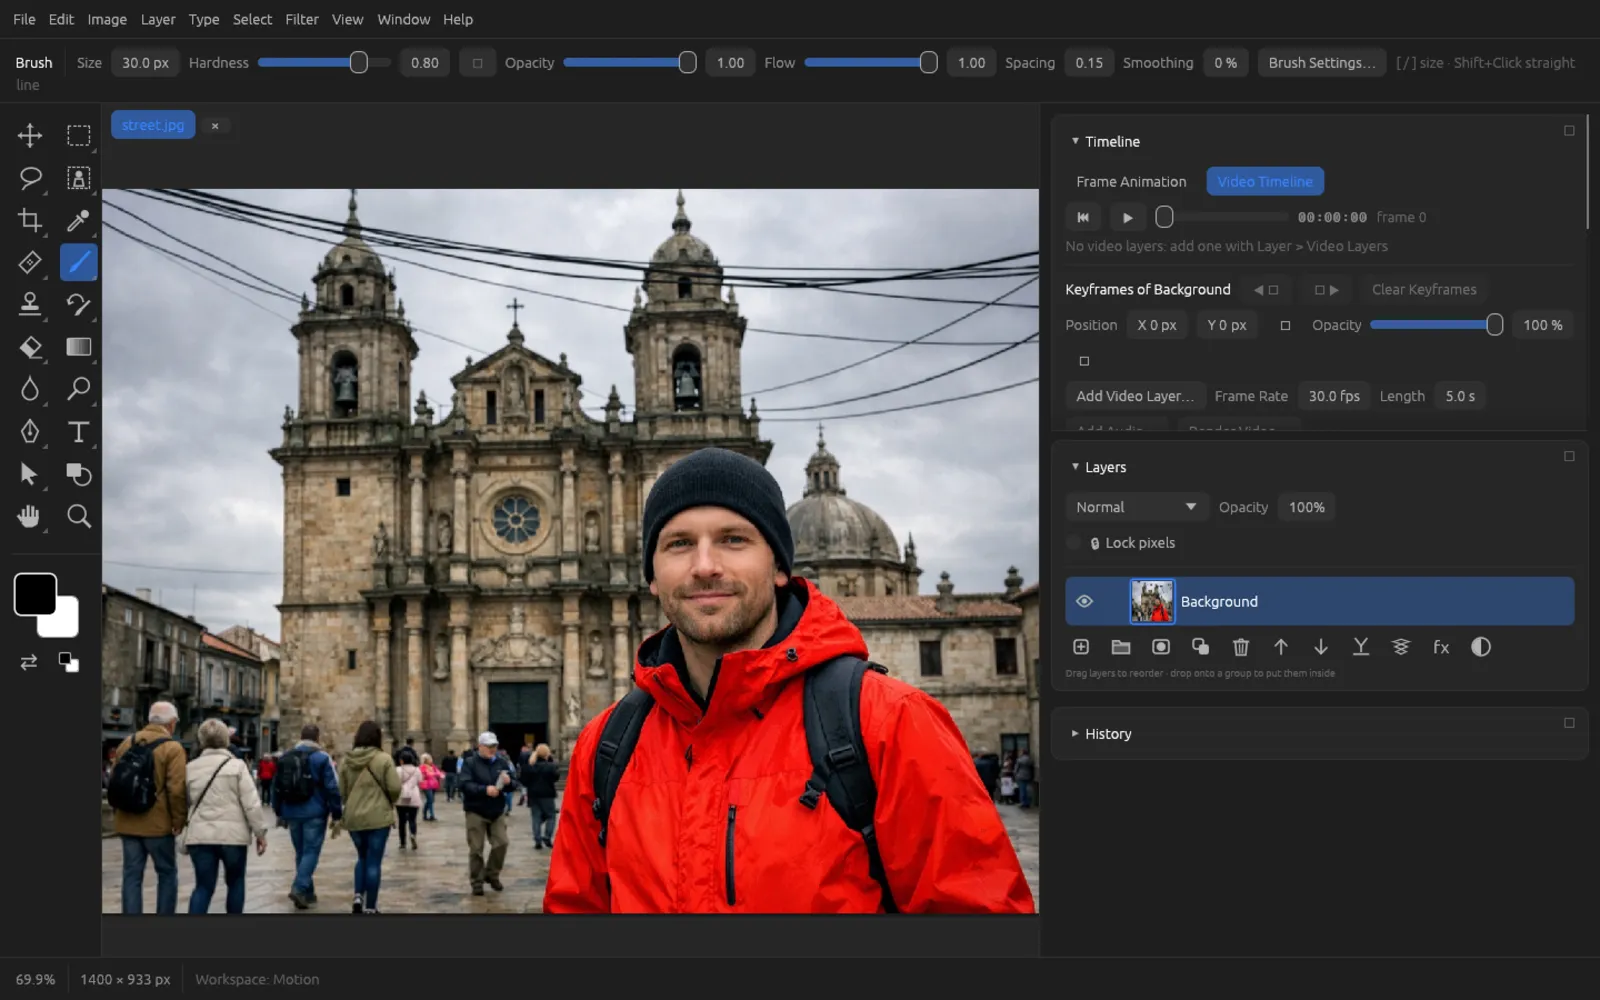Open Brush Settings dialog
The height and width of the screenshot is (1000, 1600).
coord(1321,63)
